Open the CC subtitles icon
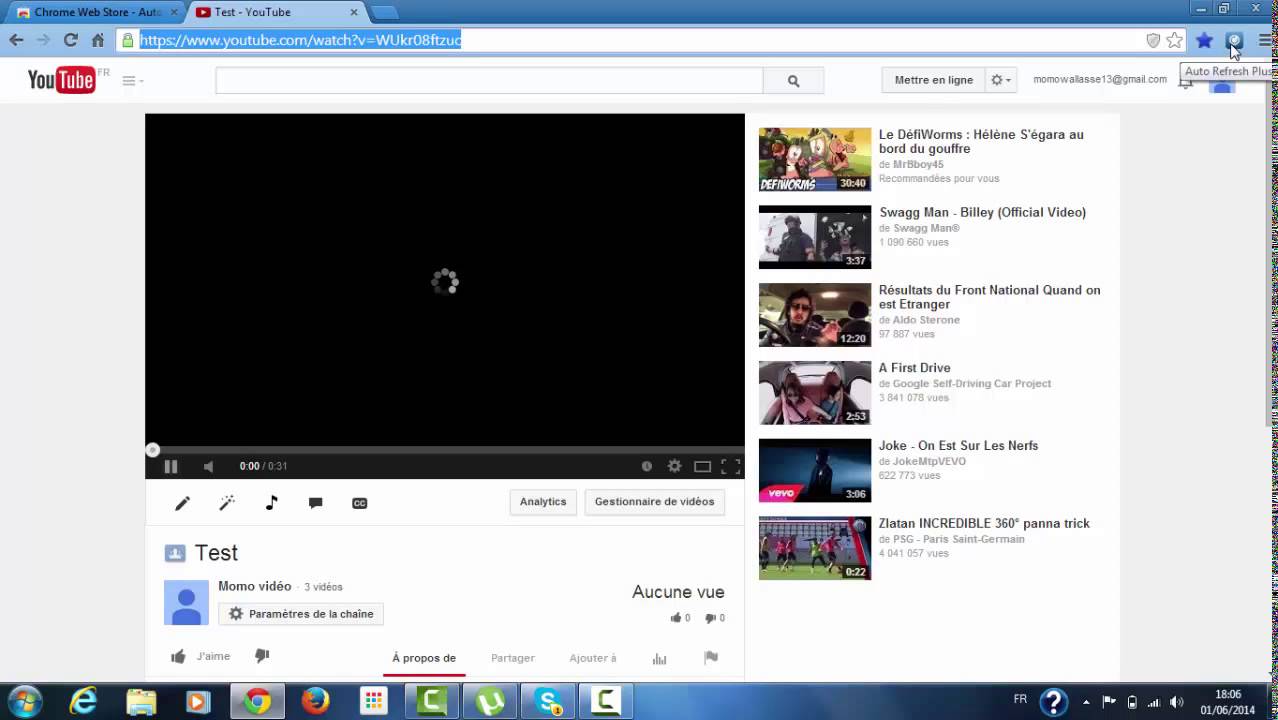The height and width of the screenshot is (720, 1278). coord(360,503)
